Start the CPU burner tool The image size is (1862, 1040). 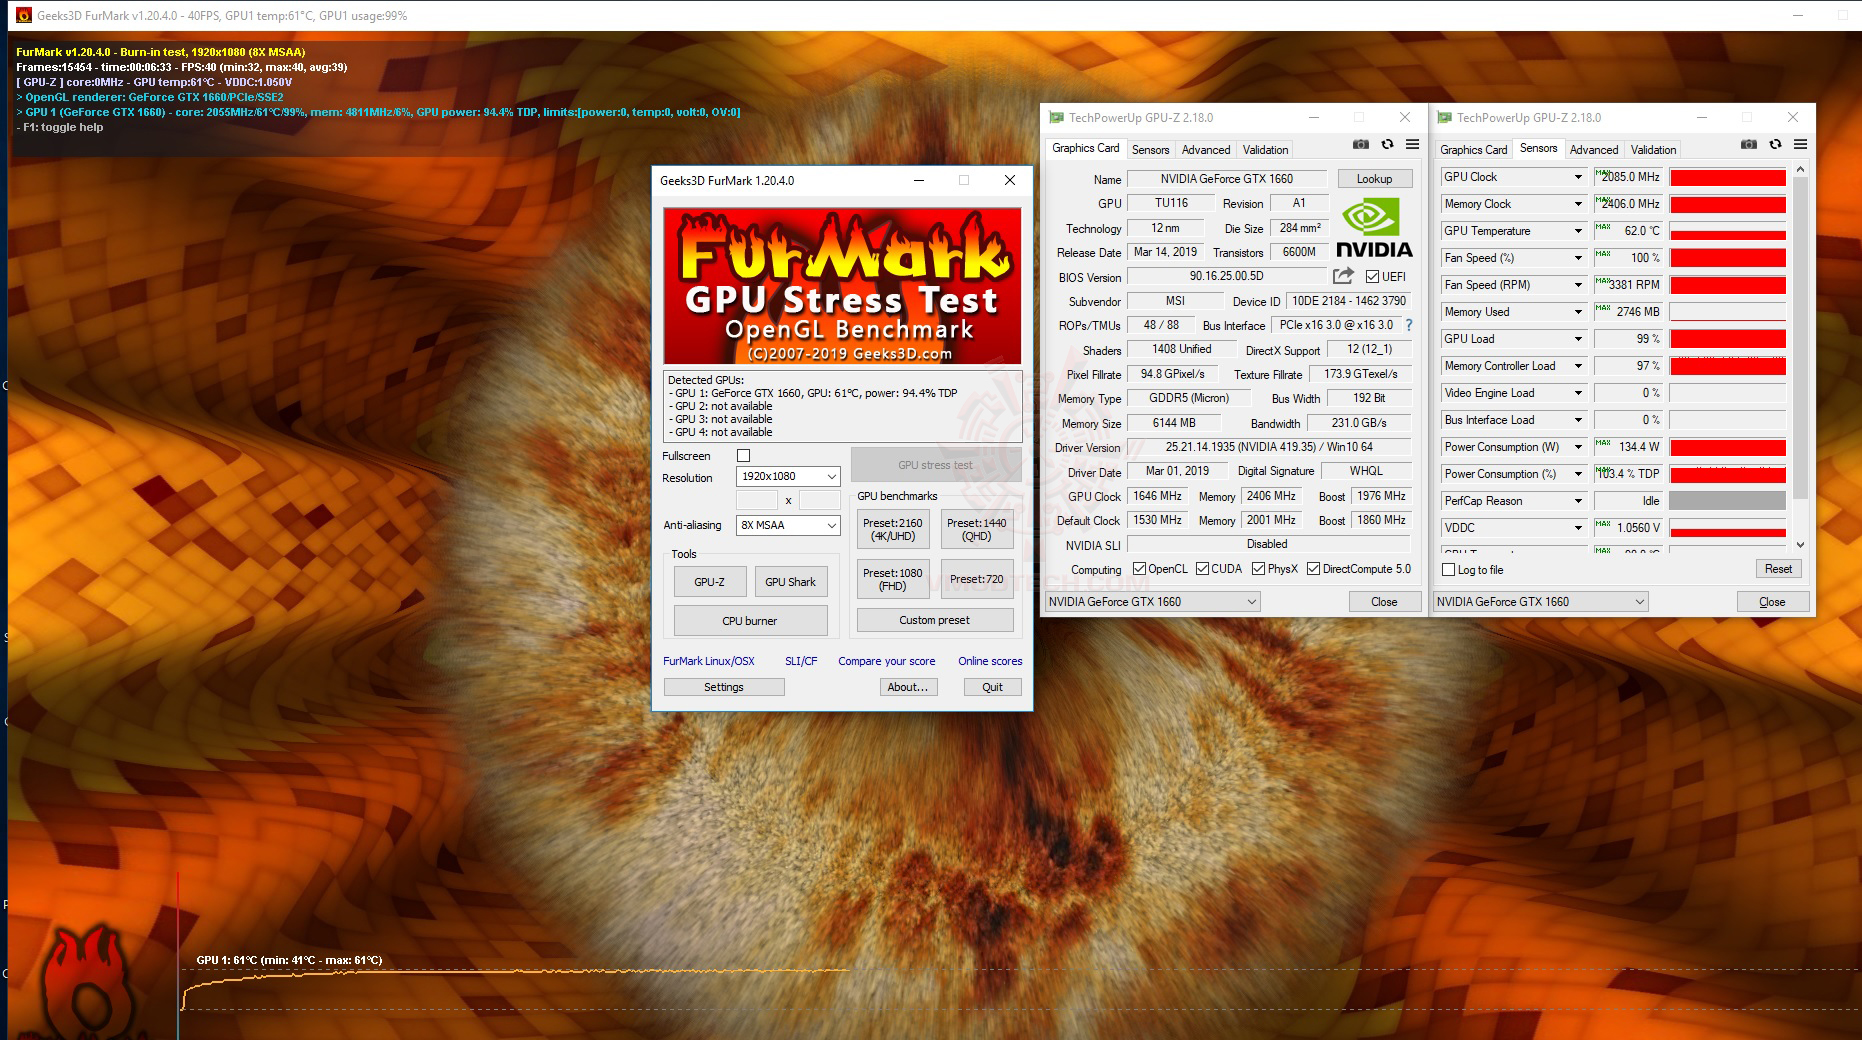[x=750, y=621]
